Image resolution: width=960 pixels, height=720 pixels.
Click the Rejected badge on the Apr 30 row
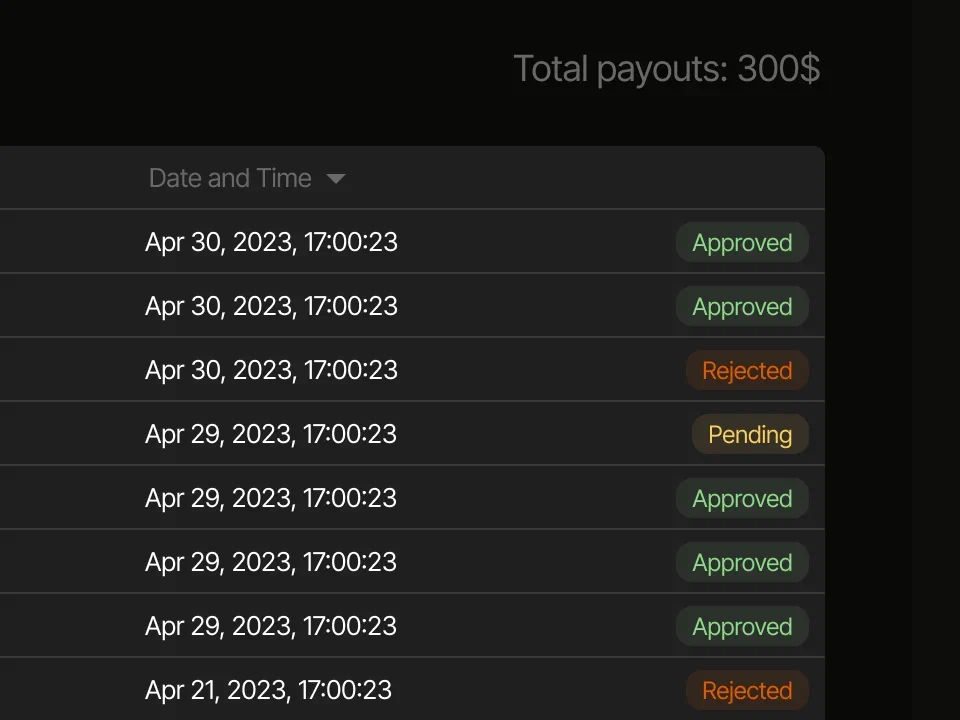click(747, 371)
